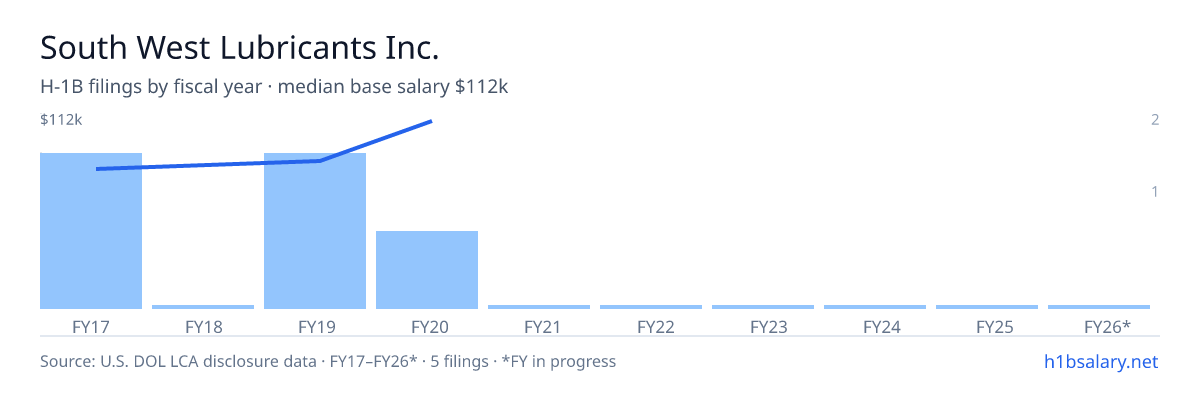
Task: Select the FY20 filings bar
Action: point(427,270)
